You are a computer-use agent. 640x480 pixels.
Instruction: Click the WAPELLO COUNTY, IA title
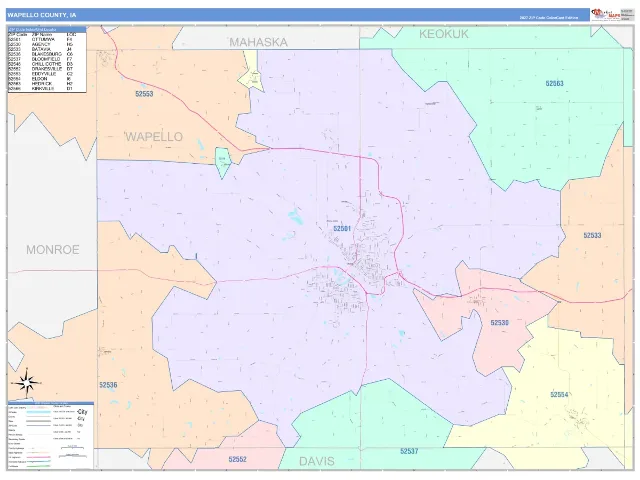42,15
